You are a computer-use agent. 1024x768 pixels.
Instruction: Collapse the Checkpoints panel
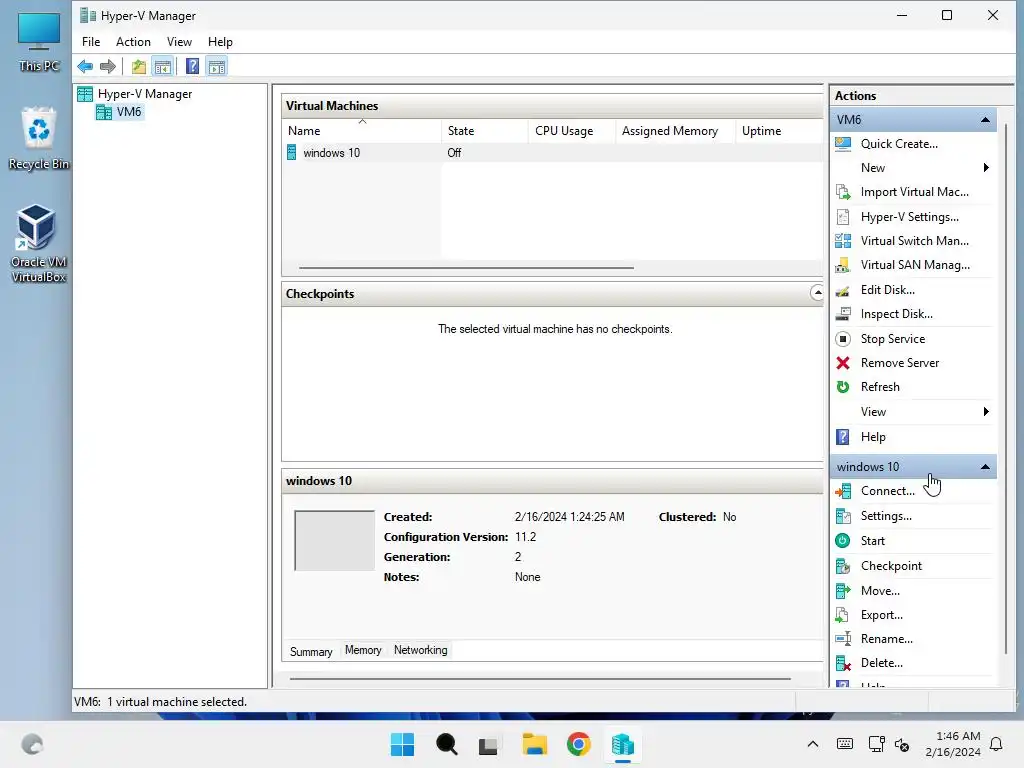pos(817,293)
